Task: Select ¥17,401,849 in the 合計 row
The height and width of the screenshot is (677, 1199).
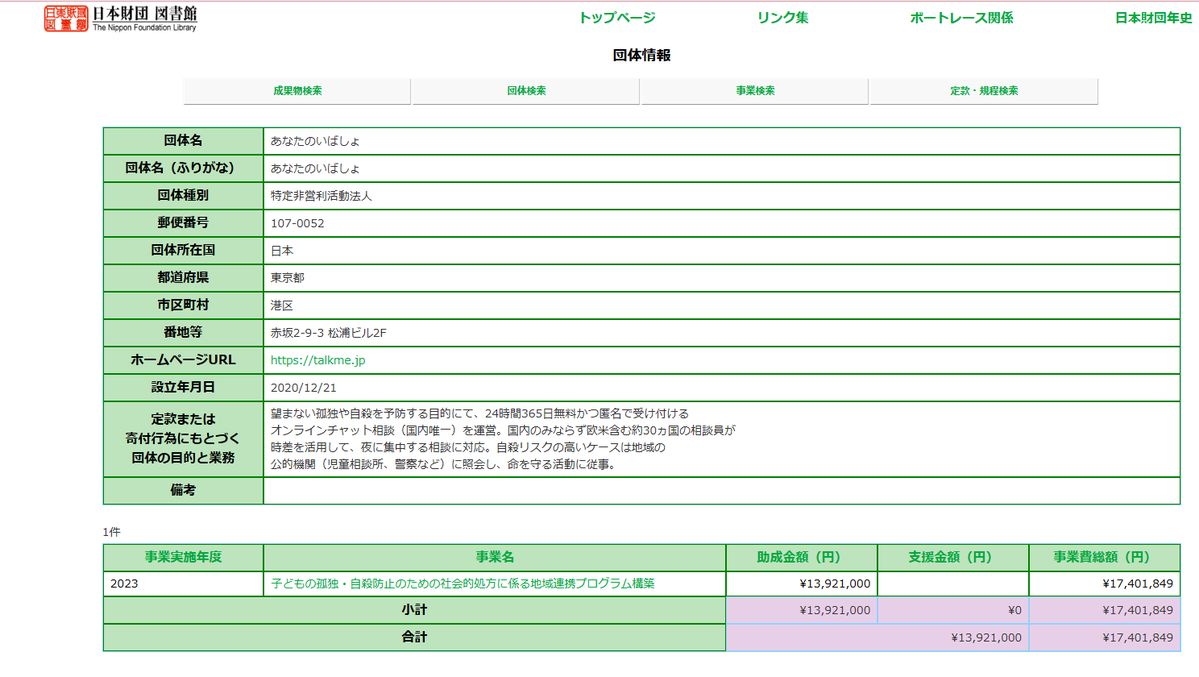Action: 1138,638
